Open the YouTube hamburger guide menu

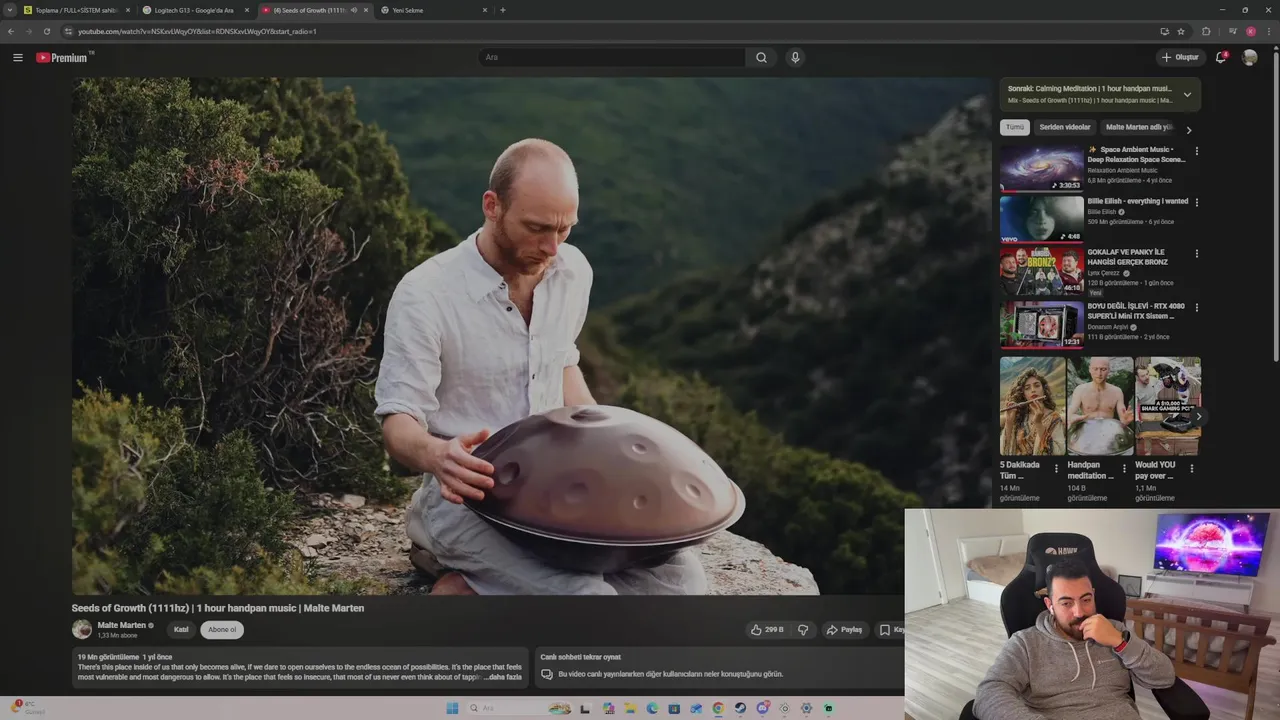(18, 57)
